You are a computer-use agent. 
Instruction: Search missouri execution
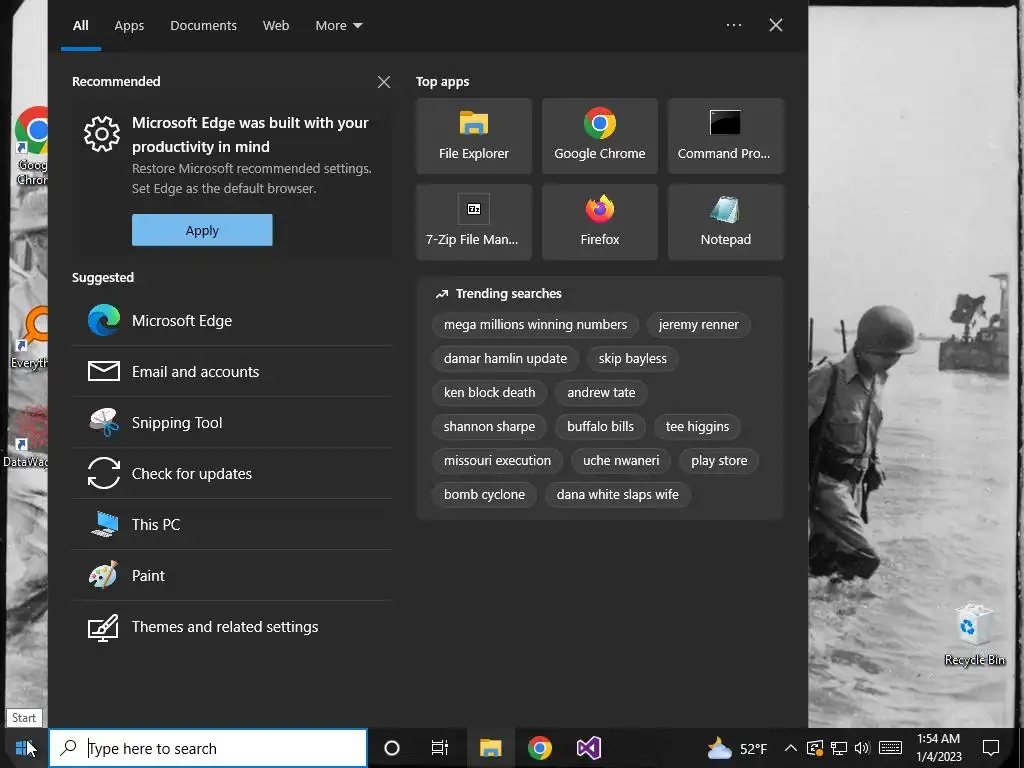click(x=497, y=460)
